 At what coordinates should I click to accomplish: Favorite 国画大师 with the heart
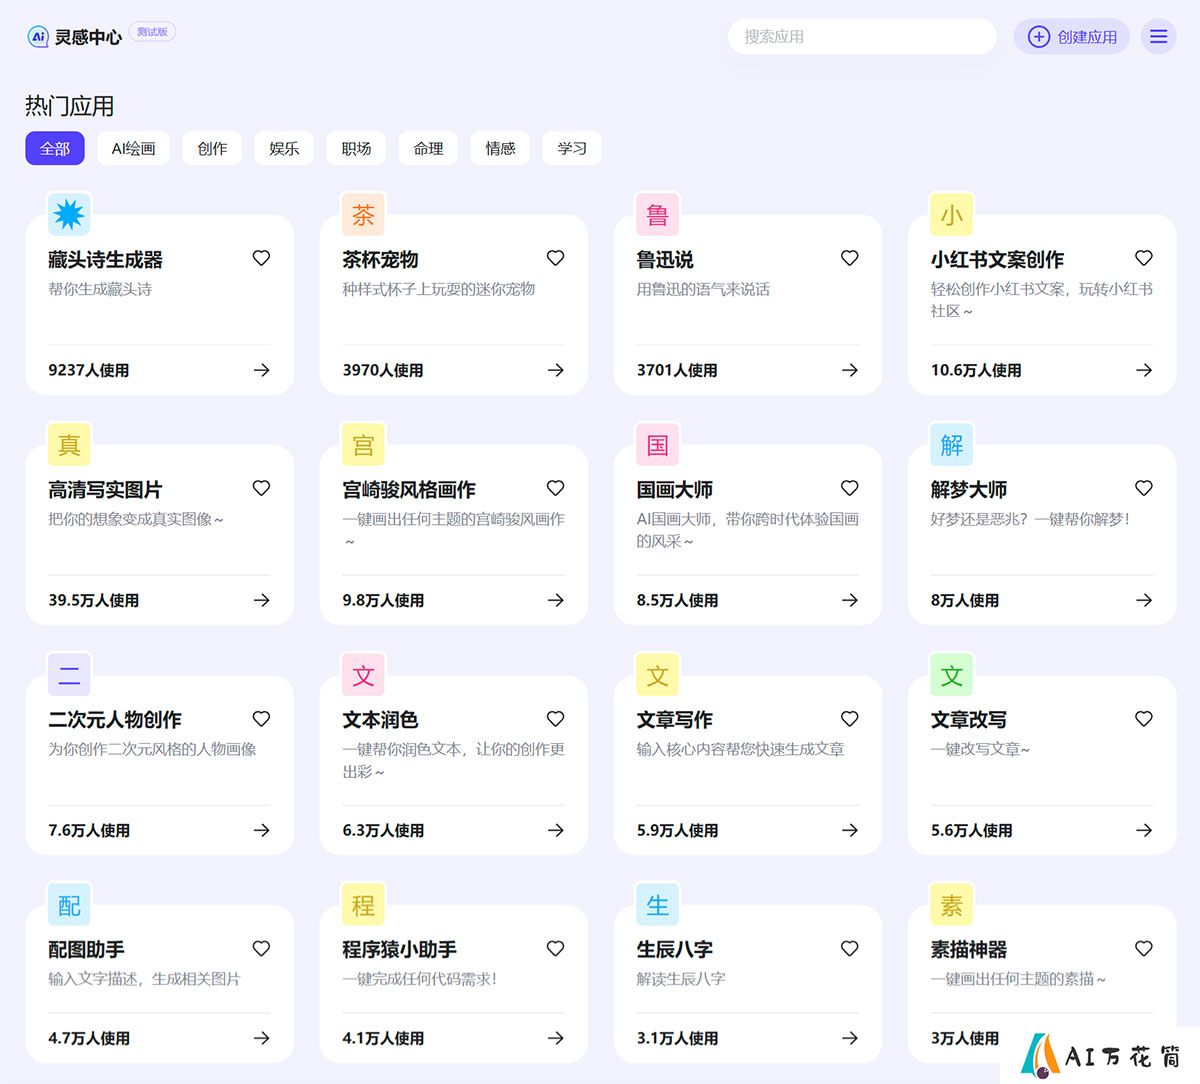[x=849, y=488]
